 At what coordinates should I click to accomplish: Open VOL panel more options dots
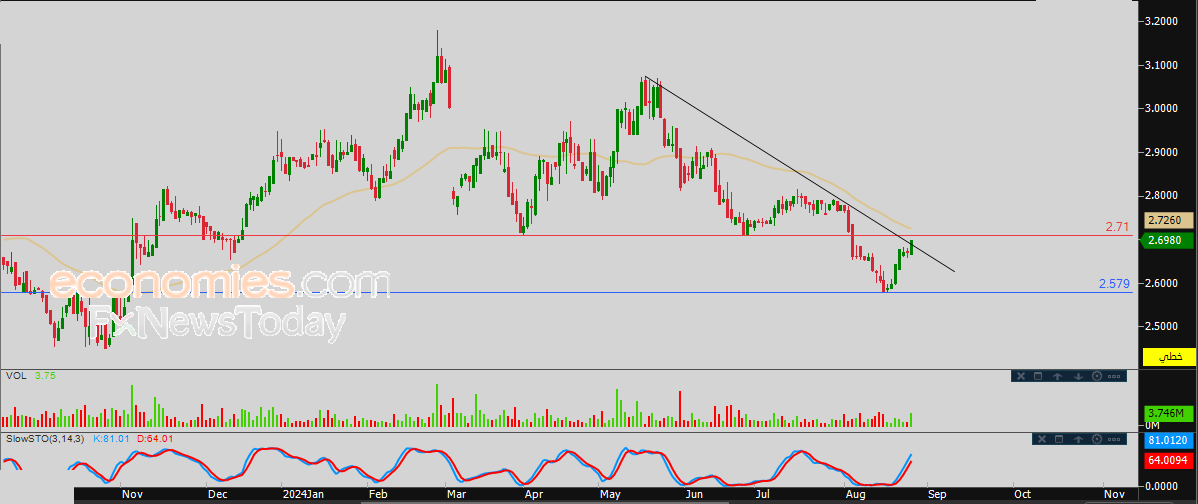1114,376
